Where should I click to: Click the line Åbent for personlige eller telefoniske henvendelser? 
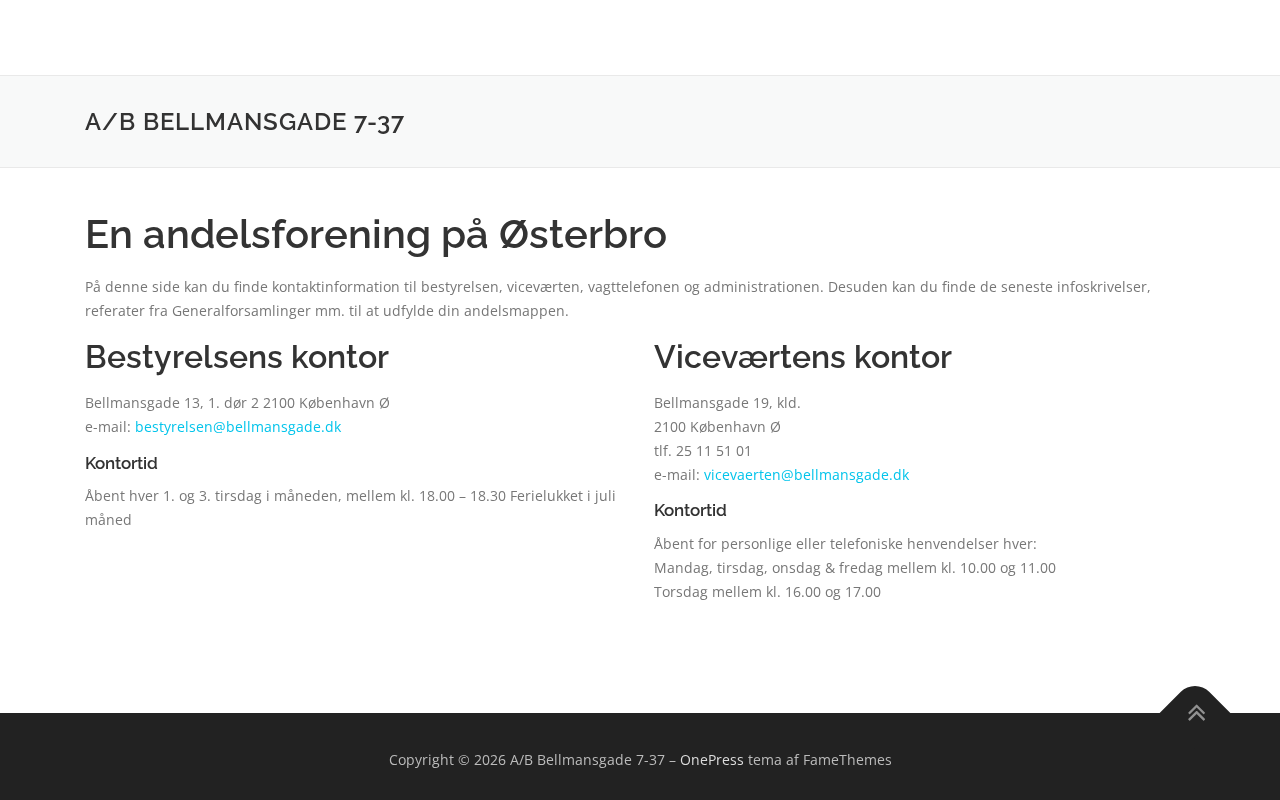[845, 544]
